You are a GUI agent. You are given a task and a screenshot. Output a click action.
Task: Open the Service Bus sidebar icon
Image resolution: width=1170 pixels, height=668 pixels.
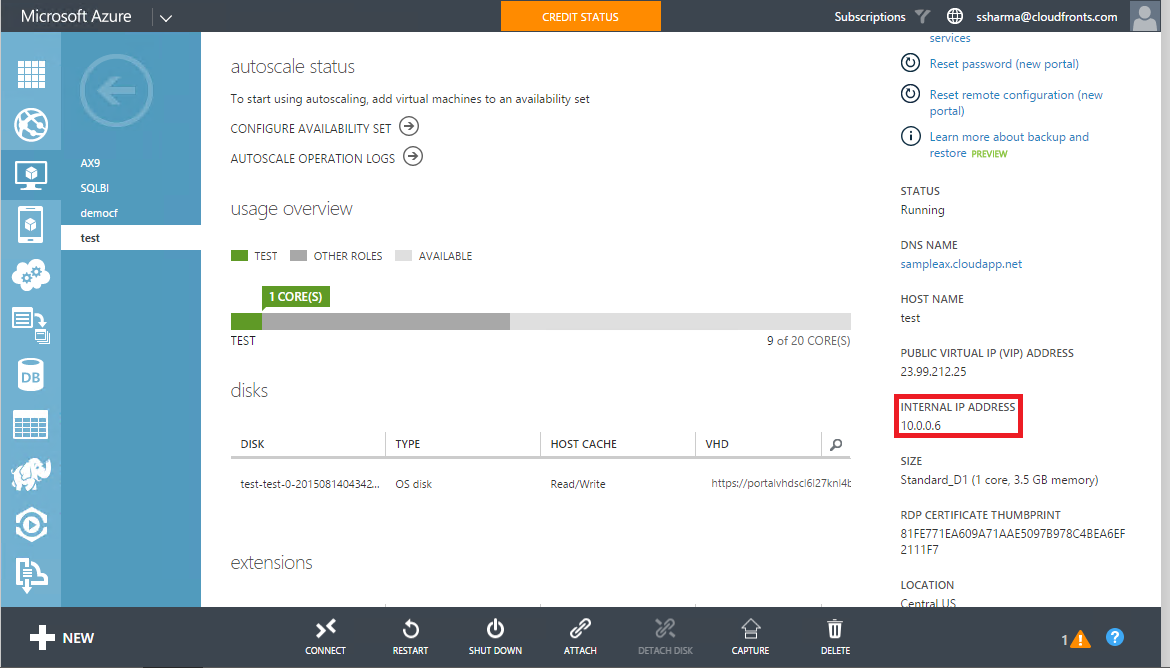31,575
